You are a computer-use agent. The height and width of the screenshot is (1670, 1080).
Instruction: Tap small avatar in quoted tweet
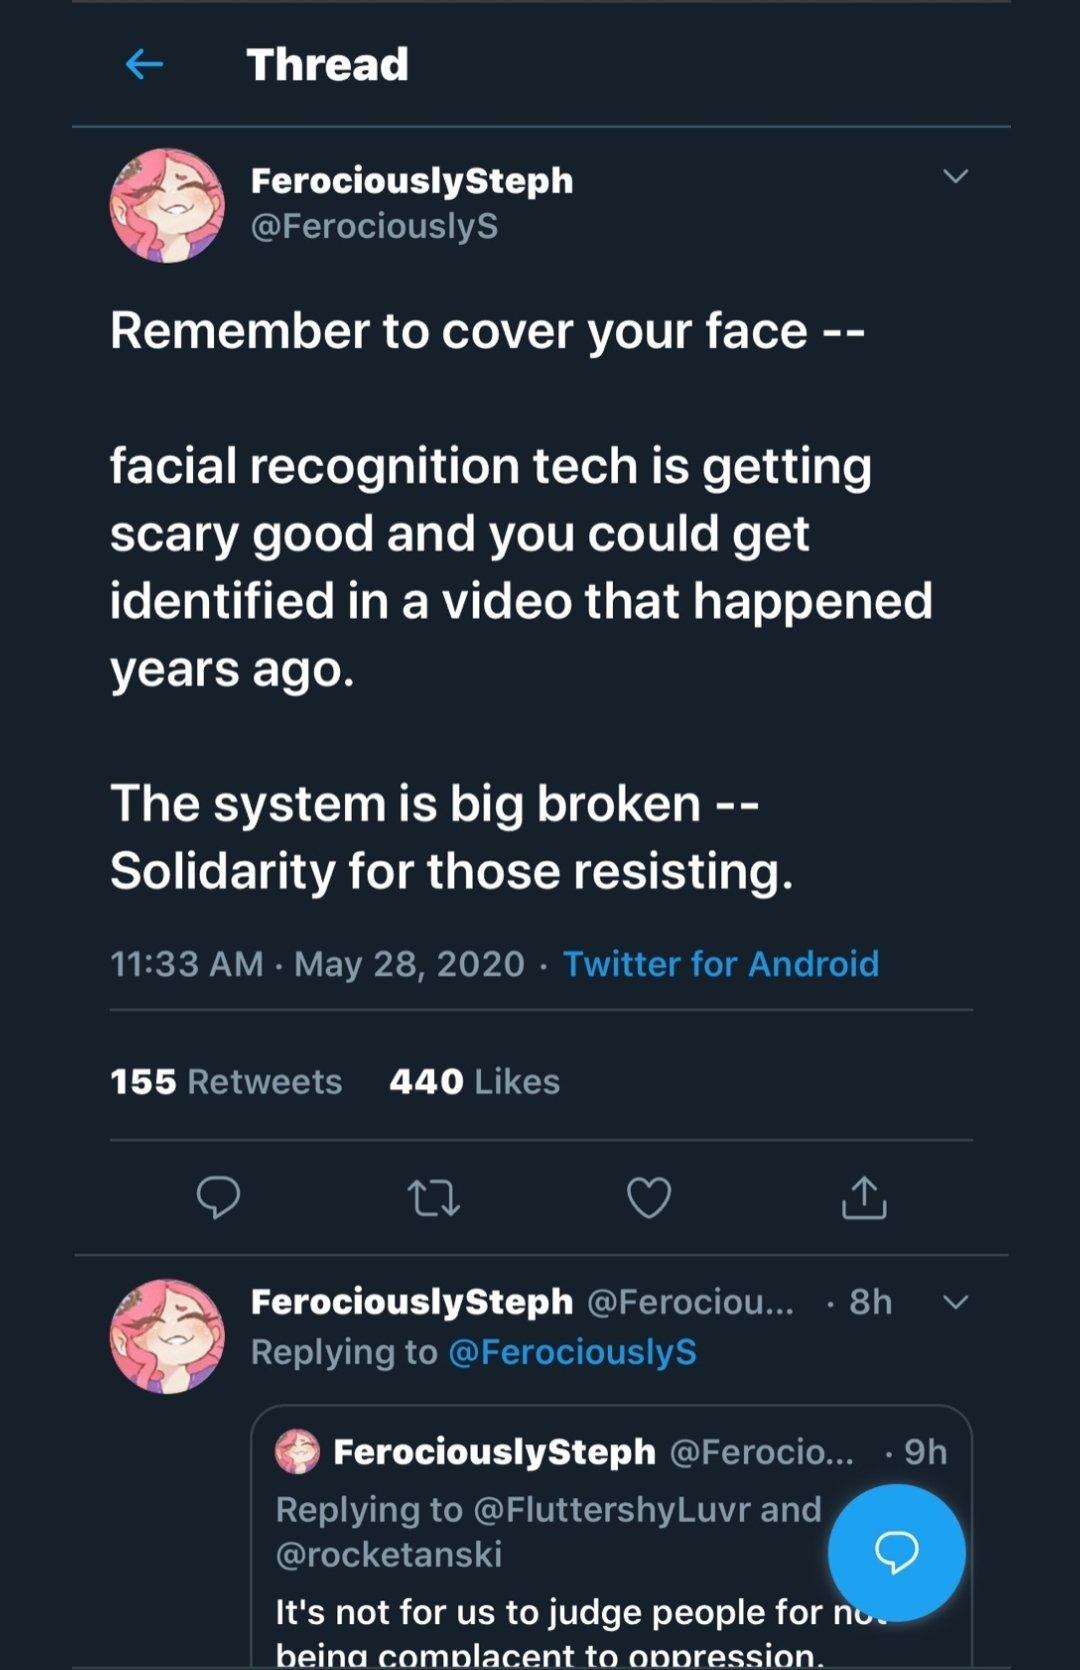[297, 1452]
